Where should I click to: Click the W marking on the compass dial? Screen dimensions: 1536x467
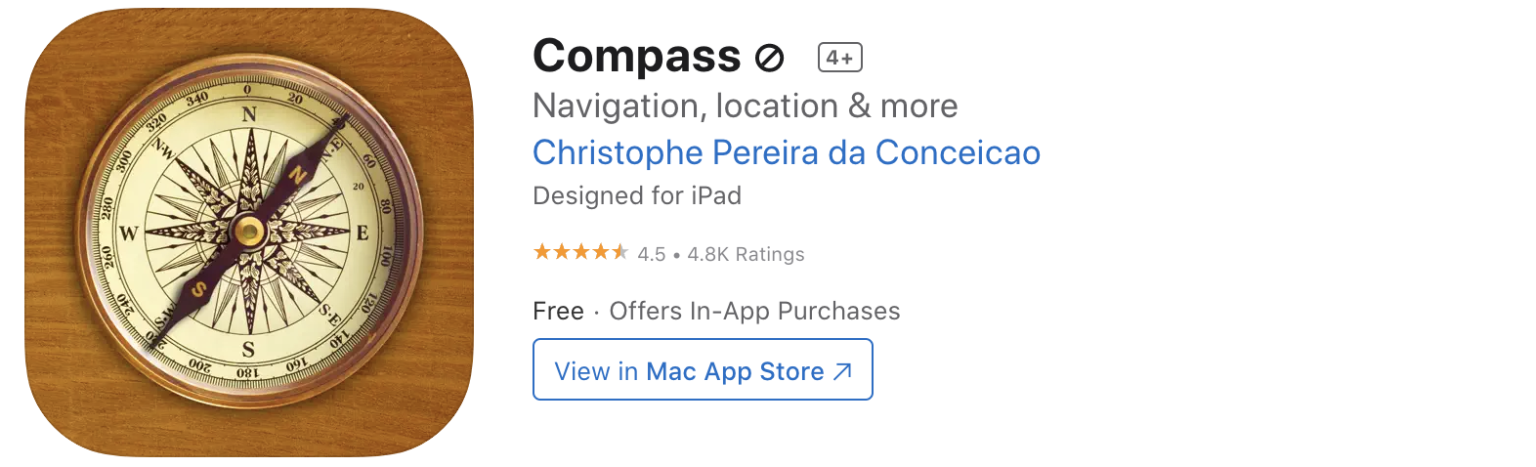tap(129, 234)
